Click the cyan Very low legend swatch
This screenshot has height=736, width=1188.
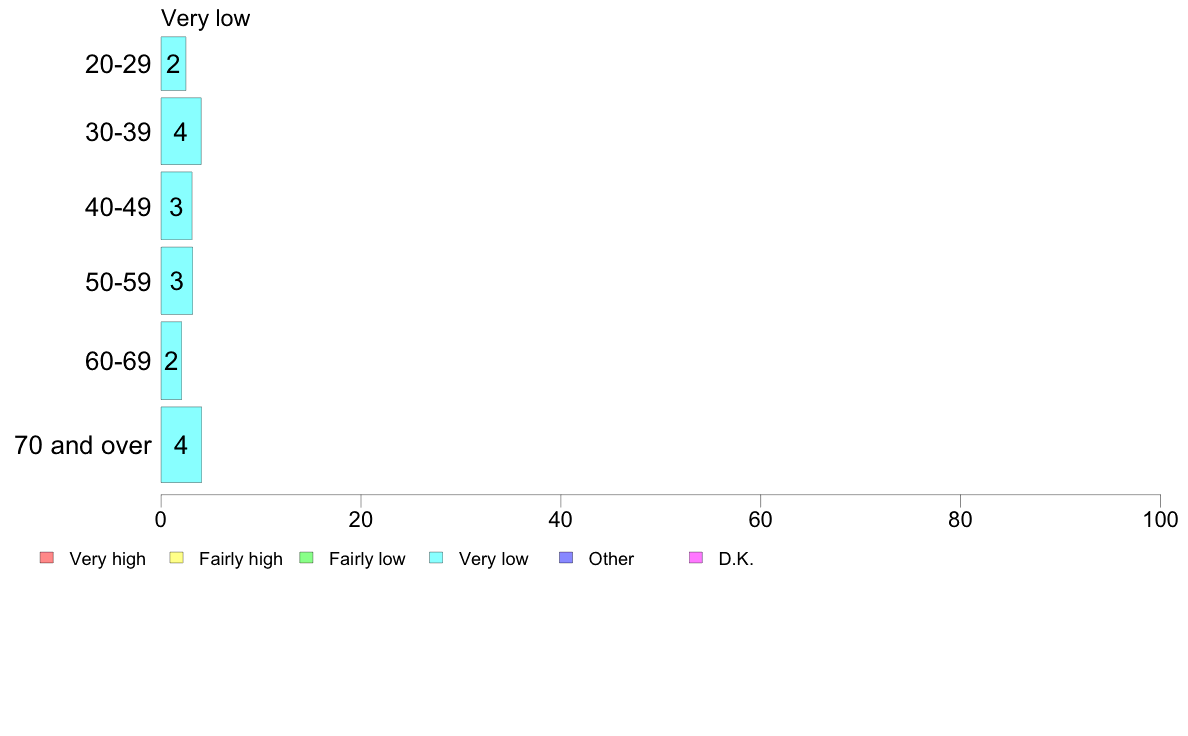click(436, 558)
